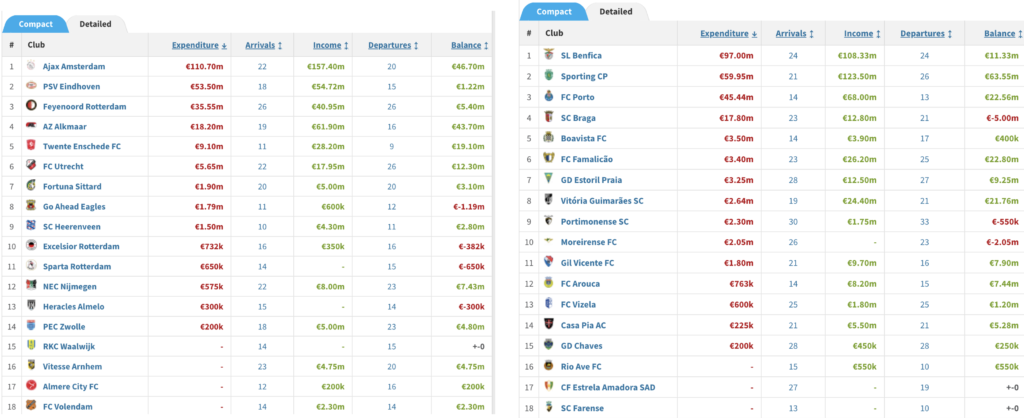Click the Go Ahead Eagles crest

(x=31, y=206)
